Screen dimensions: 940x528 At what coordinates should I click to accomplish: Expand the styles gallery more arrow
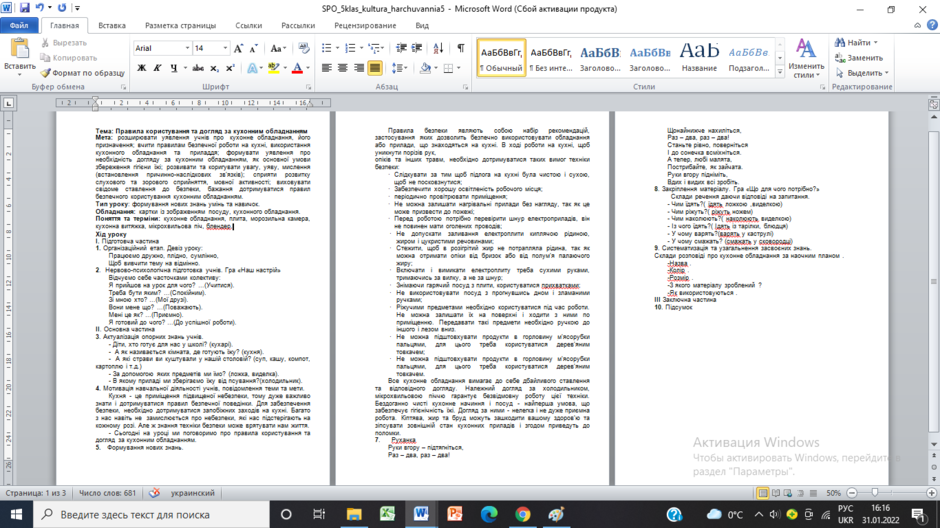click(x=780, y=72)
